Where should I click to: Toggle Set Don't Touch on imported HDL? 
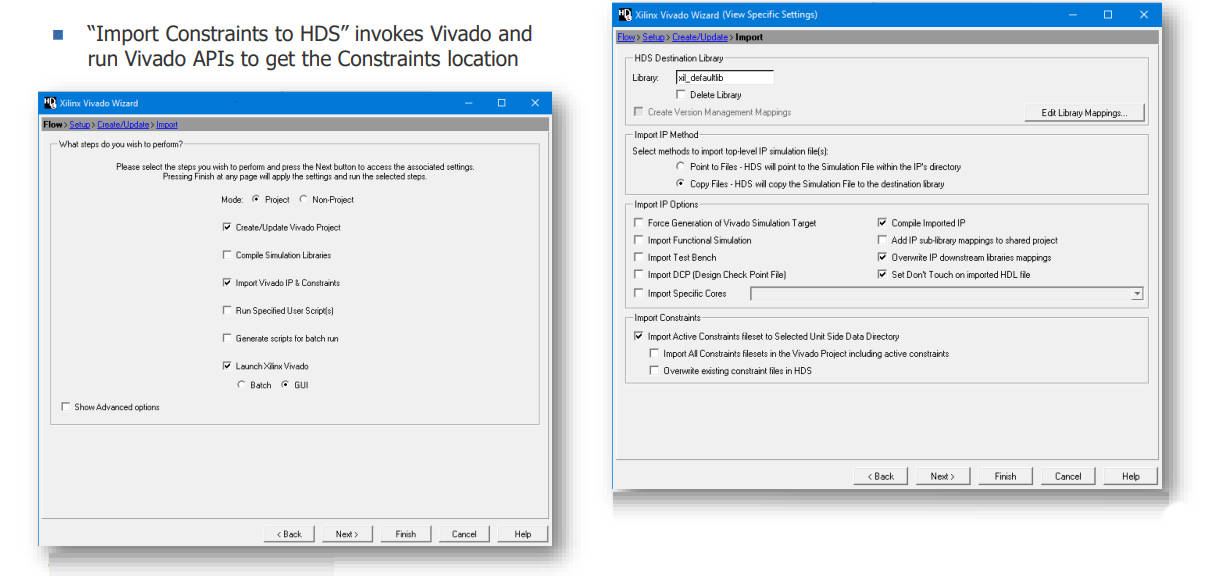(882, 274)
